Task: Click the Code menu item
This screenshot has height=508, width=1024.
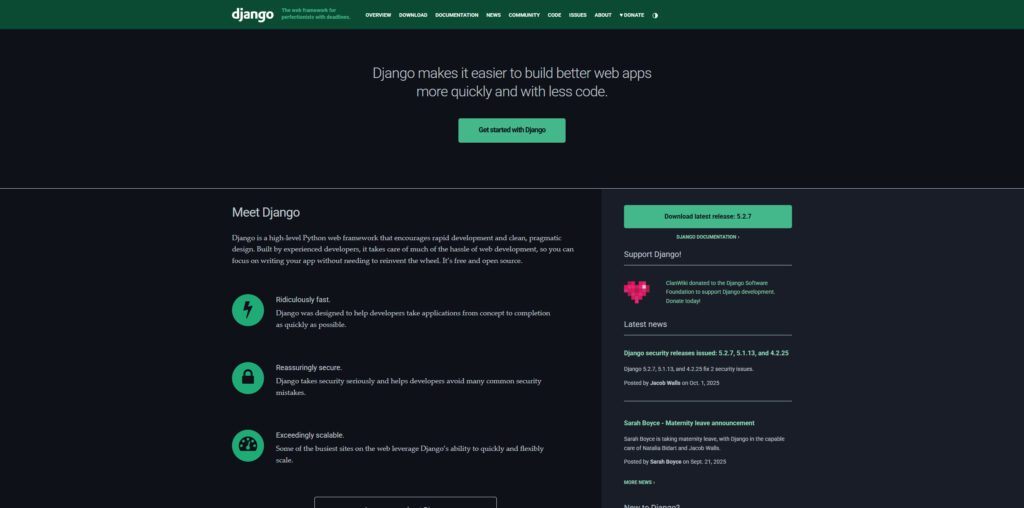Action: coord(555,15)
